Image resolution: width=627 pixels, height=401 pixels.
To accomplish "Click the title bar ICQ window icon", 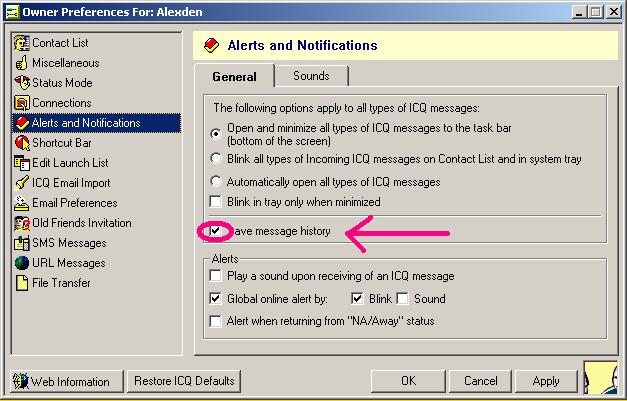I will click(13, 12).
